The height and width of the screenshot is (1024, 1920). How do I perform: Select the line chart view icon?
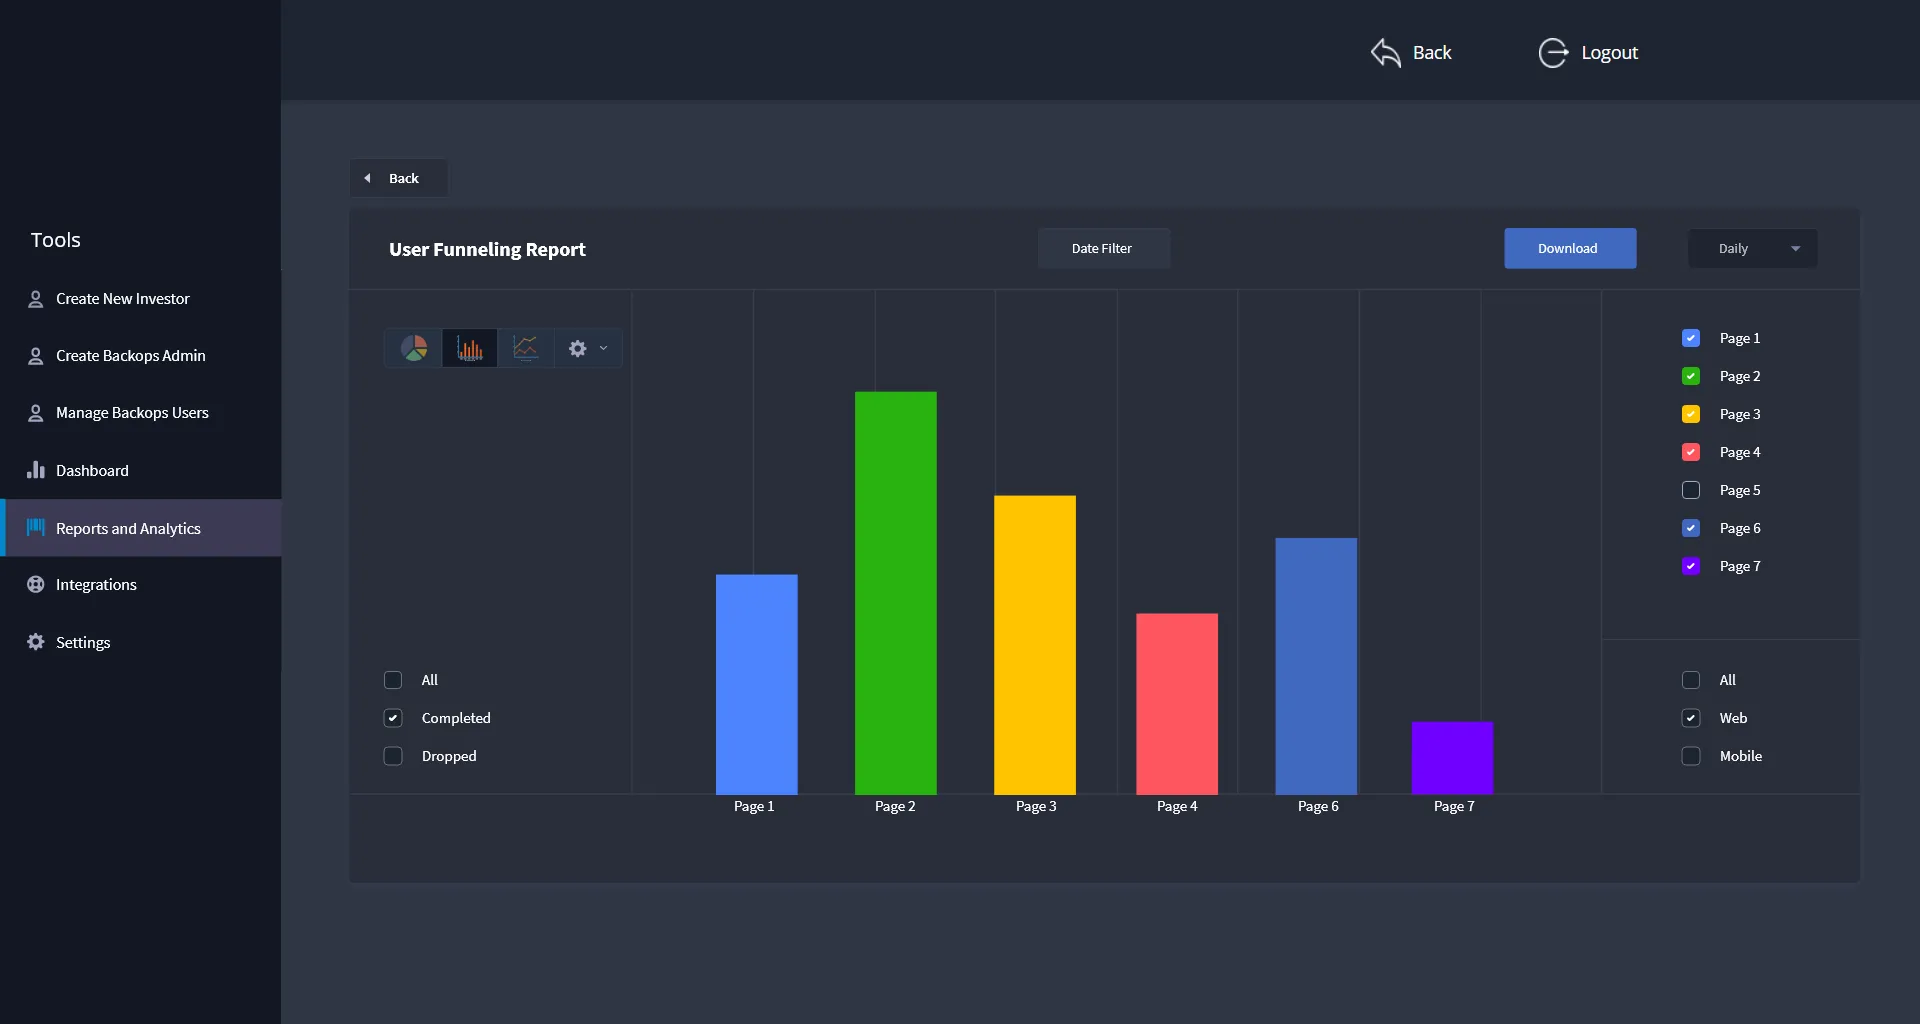coord(525,348)
